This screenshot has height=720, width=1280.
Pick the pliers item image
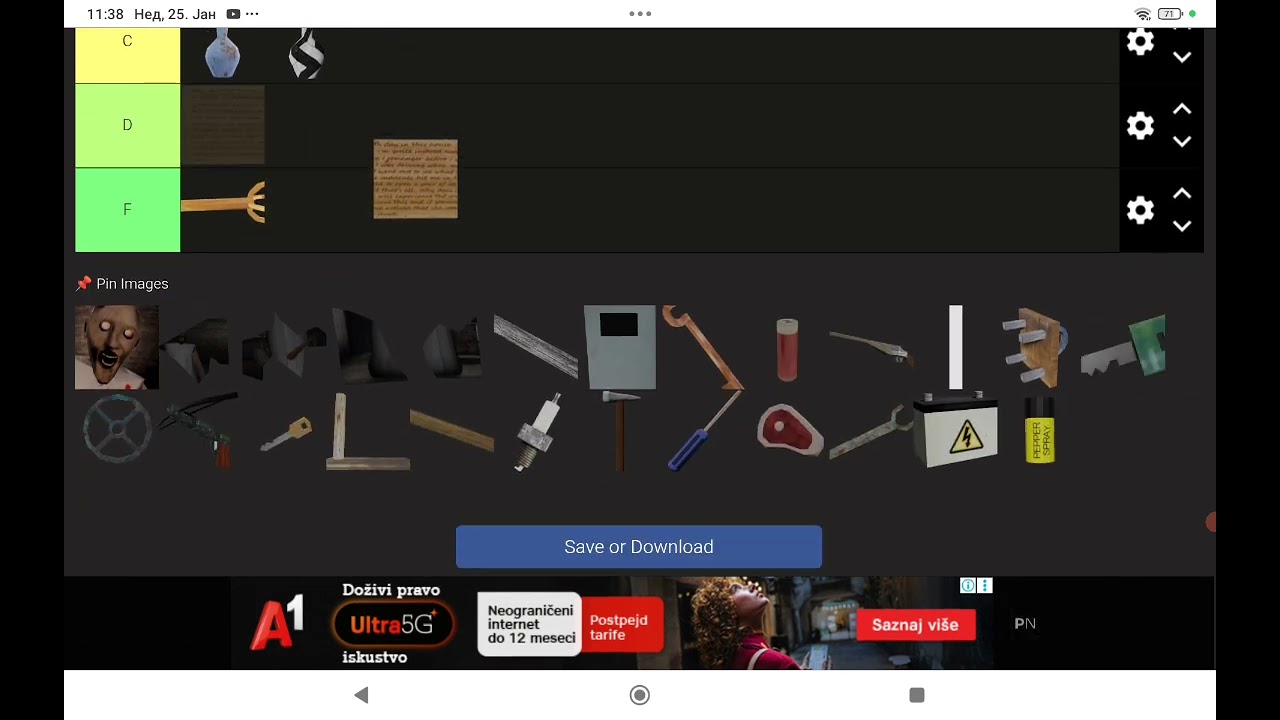(x=871, y=347)
